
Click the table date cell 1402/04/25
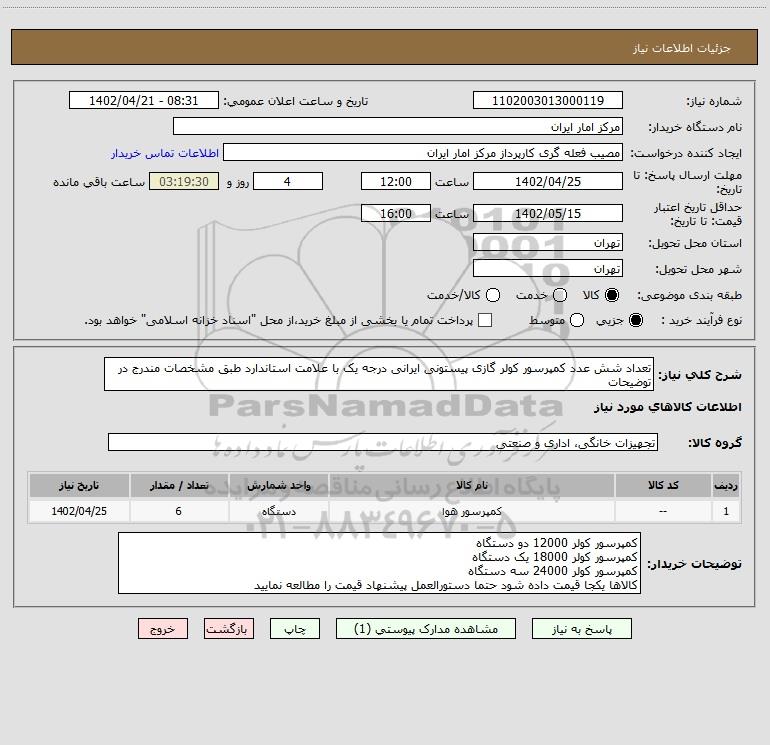[x=79, y=511]
